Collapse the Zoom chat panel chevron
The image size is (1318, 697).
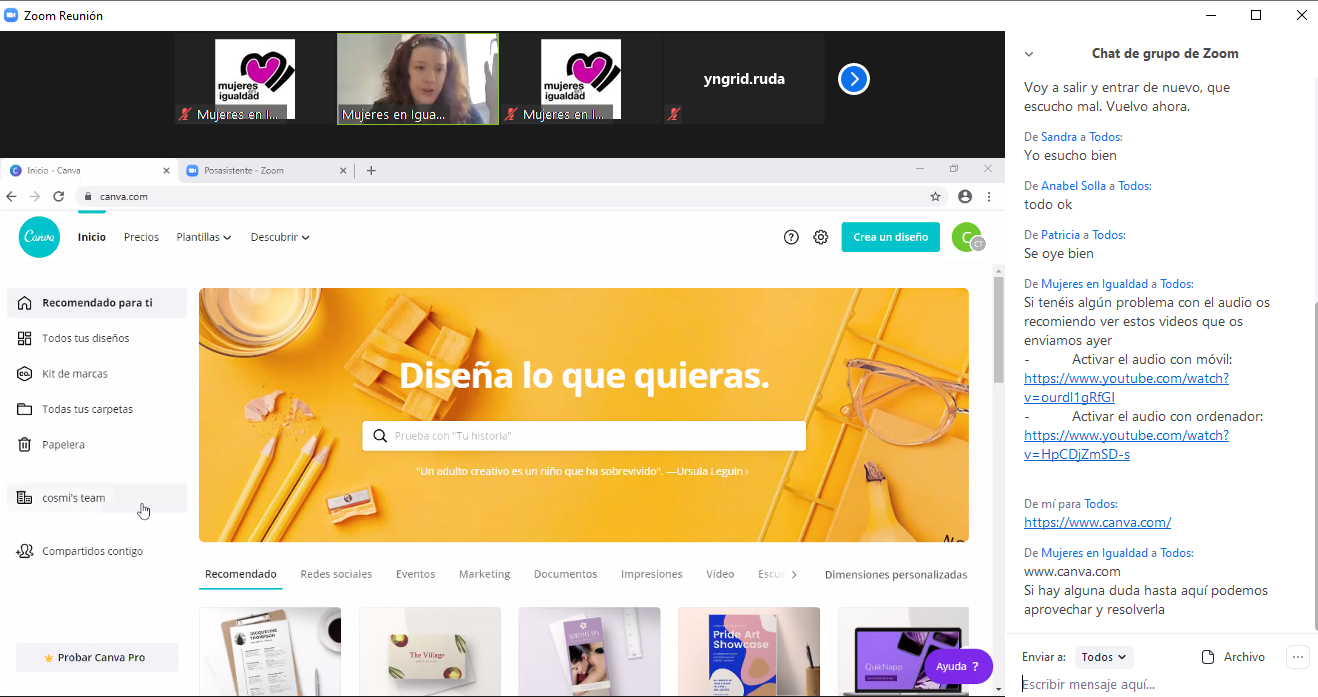tap(1029, 54)
